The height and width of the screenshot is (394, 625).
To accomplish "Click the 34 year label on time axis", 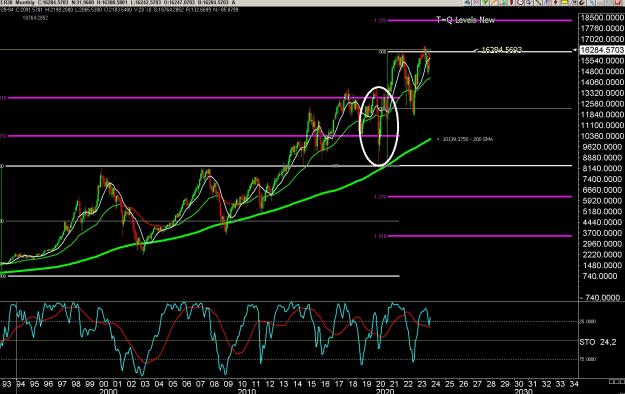I will (x=574, y=384).
